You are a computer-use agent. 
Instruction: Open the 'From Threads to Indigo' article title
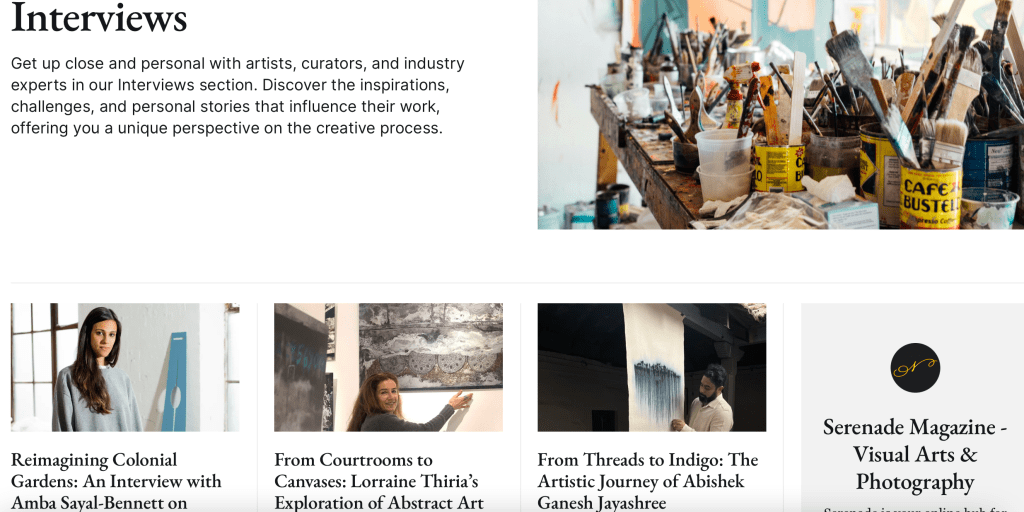(647, 481)
